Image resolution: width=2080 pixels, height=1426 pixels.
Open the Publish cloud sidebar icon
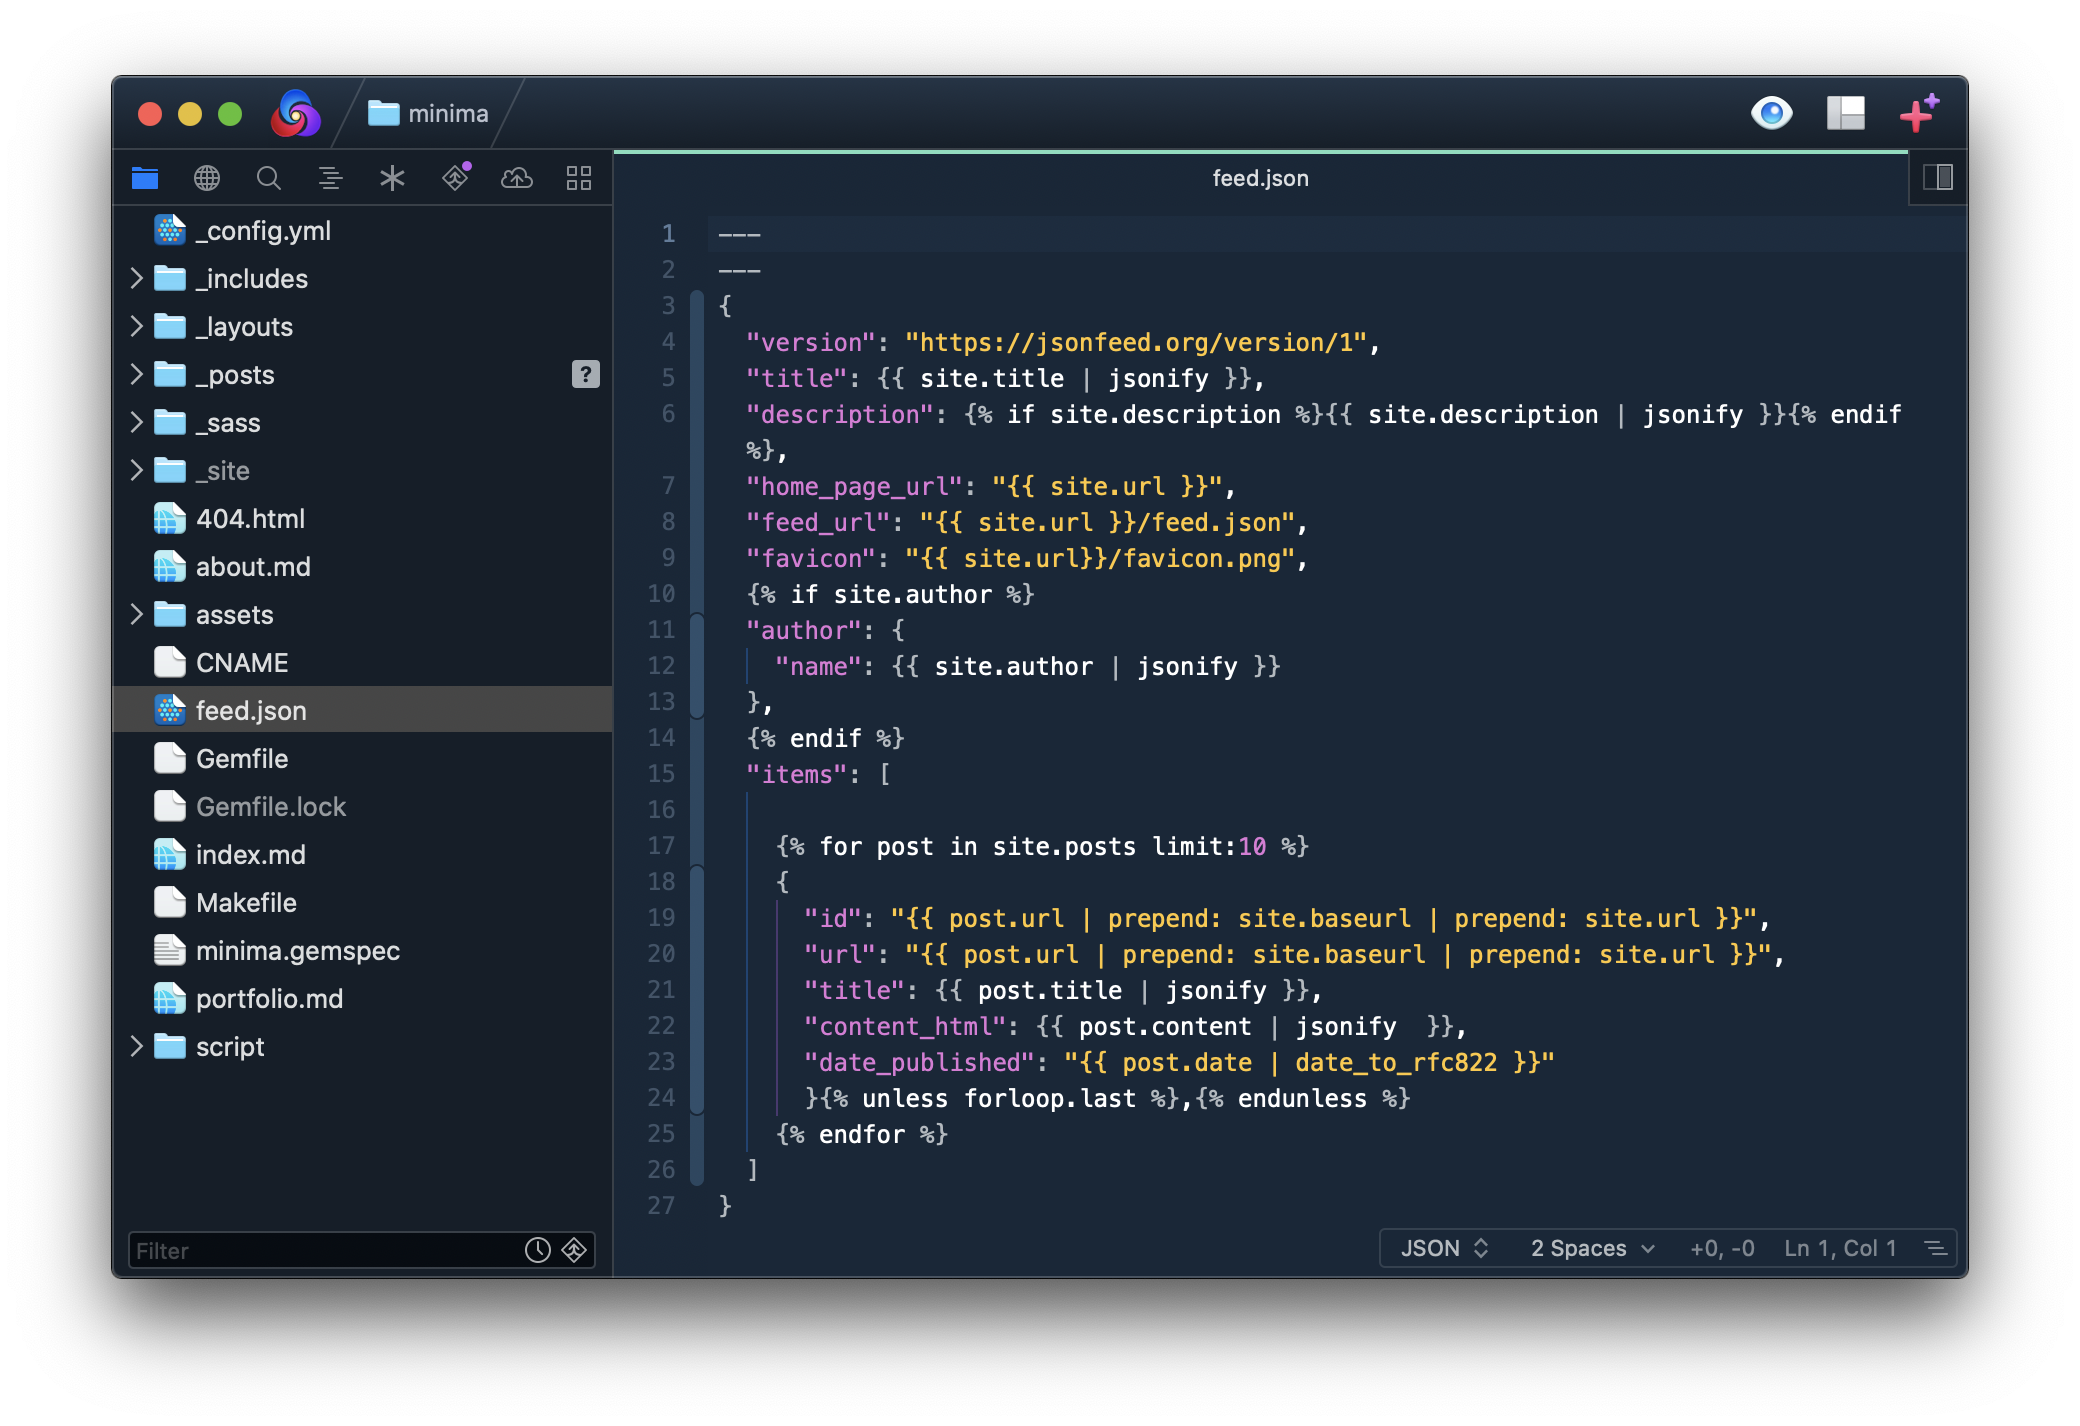coord(517,178)
